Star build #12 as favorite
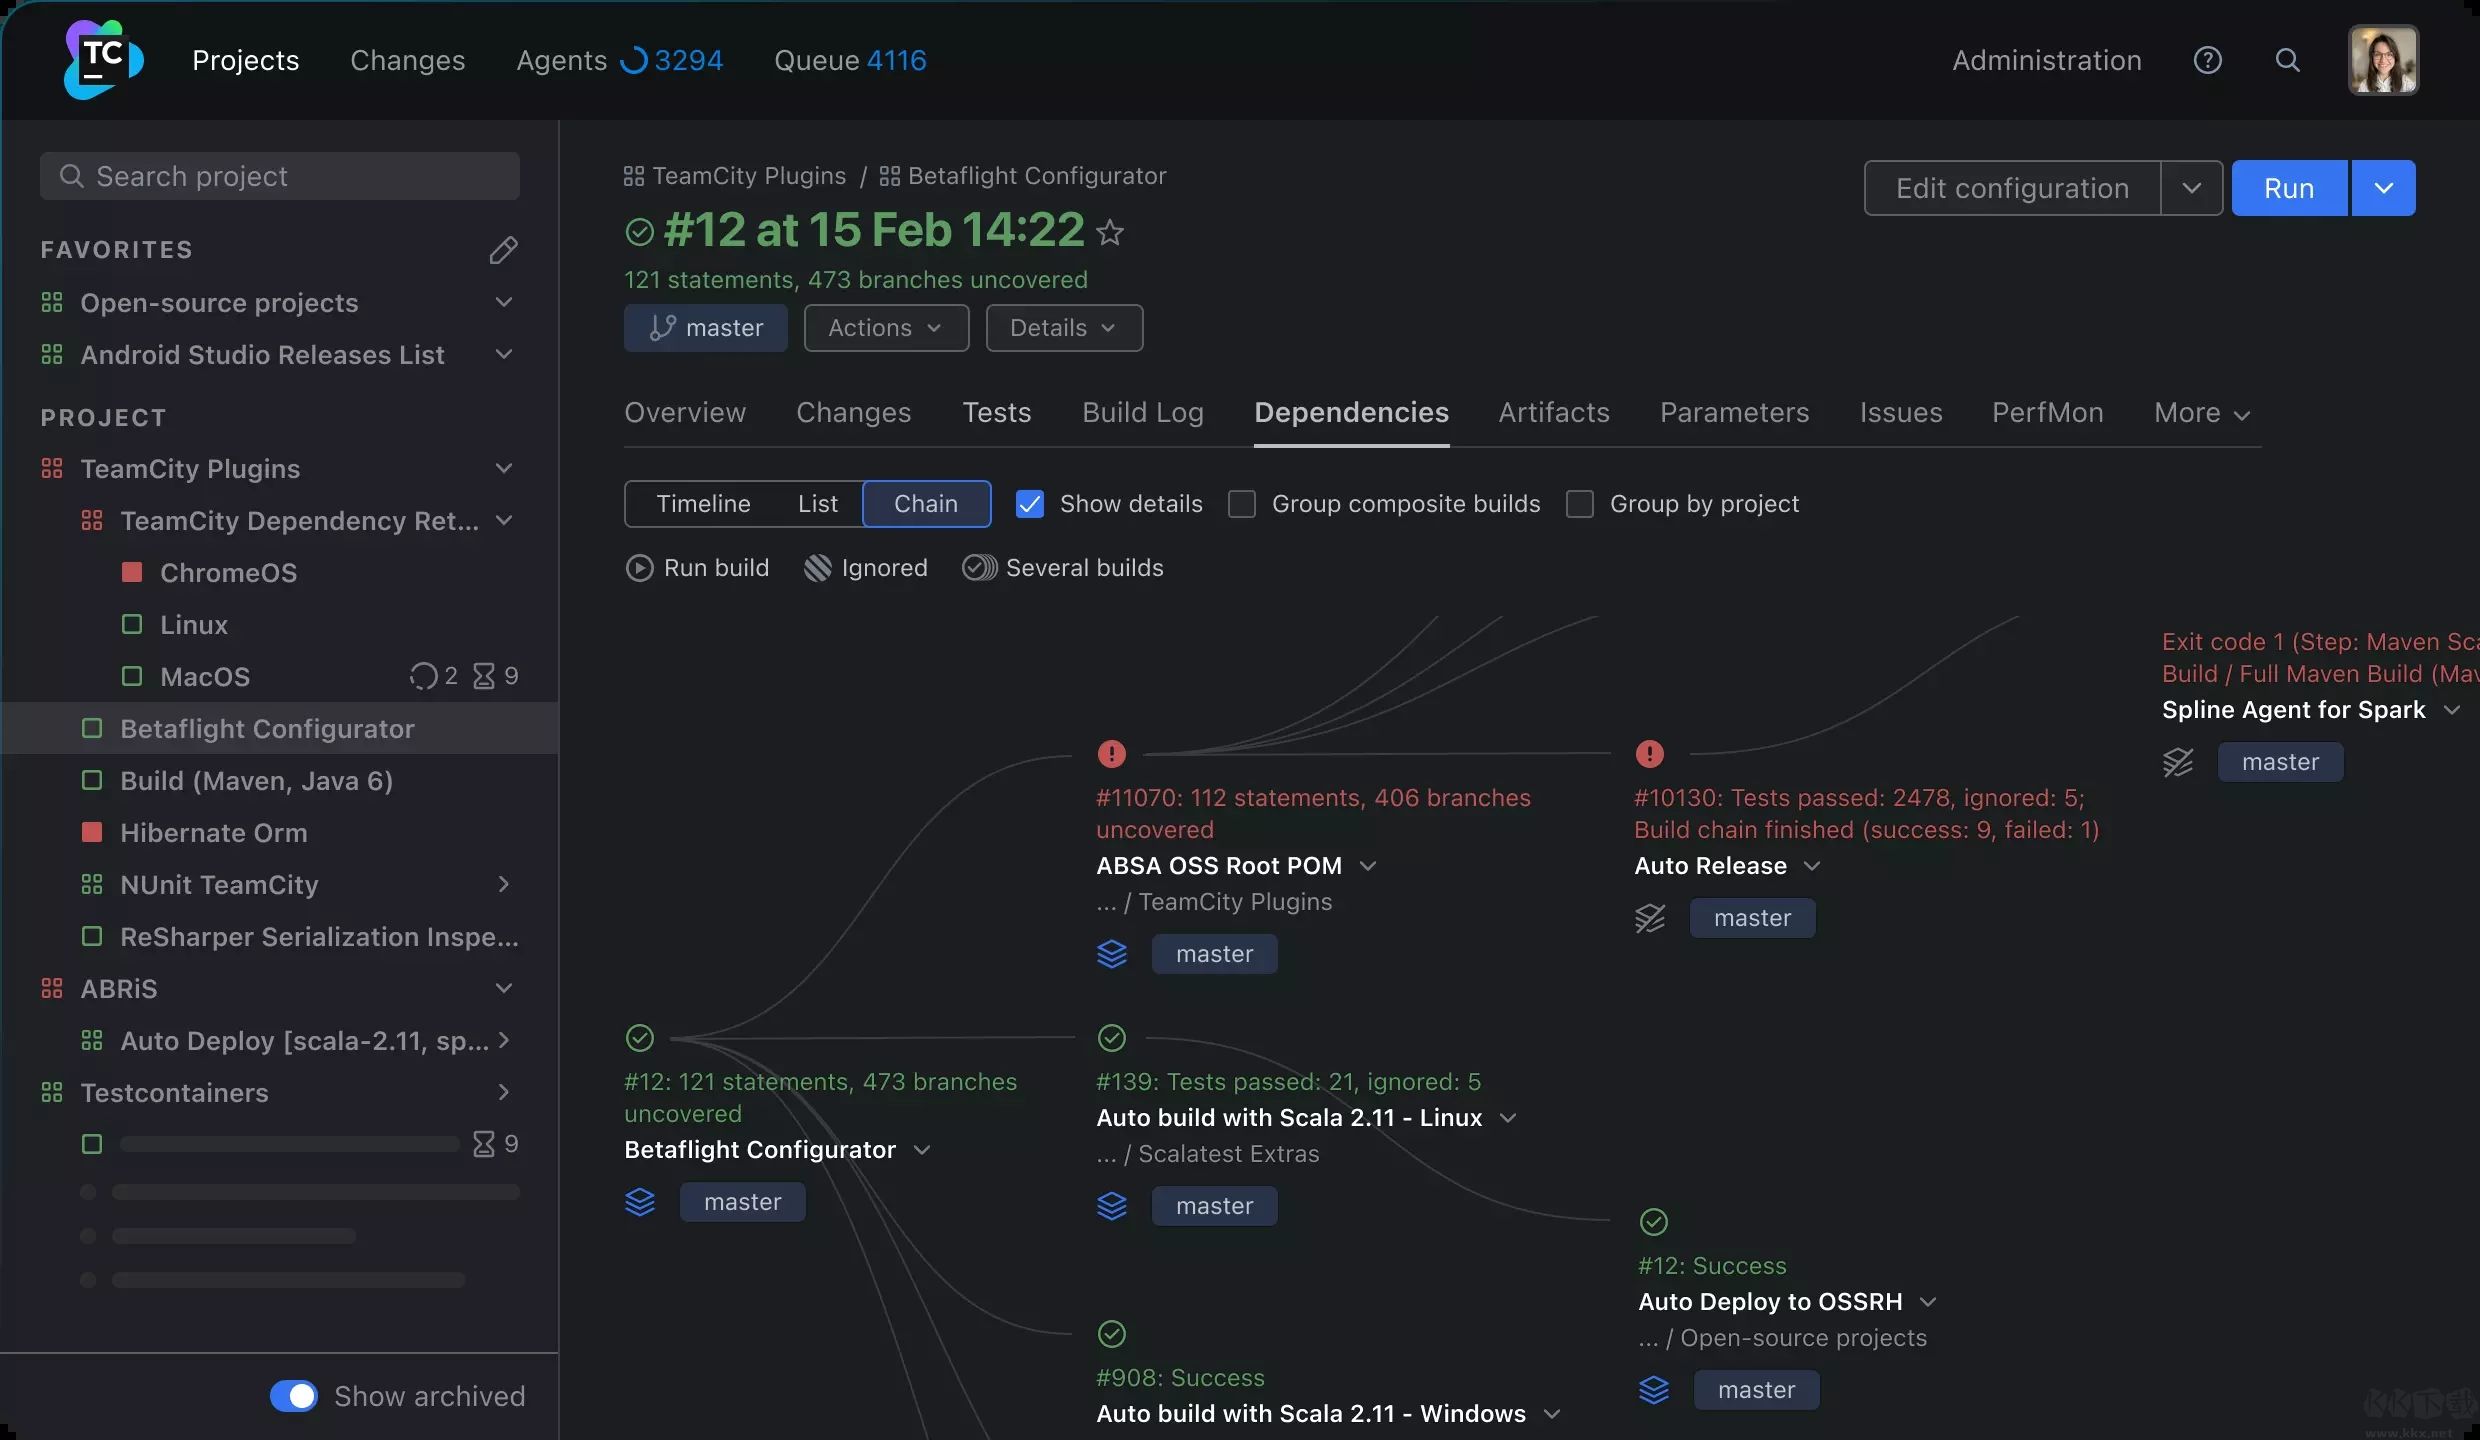2480x1440 pixels. coord(1110,232)
